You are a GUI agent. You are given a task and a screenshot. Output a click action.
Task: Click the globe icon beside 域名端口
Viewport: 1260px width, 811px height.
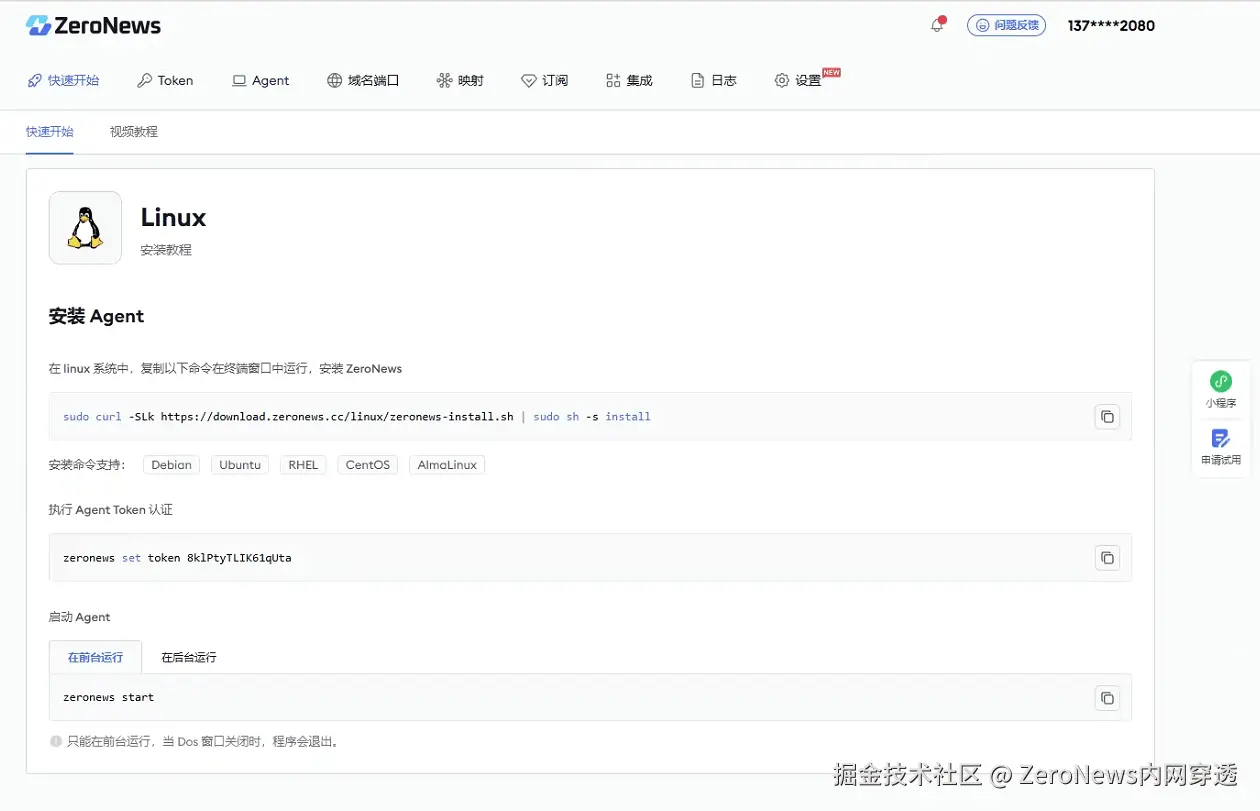point(335,80)
